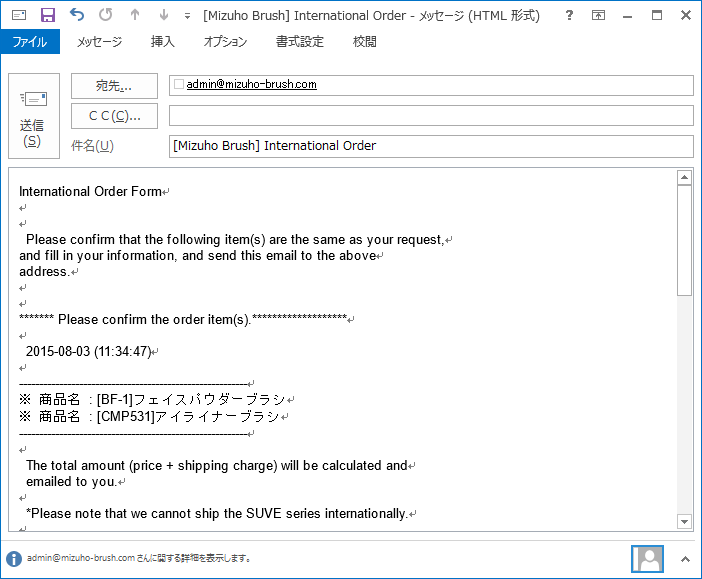
Task: Click the date text 2015-08-03 (11:34:47)
Action: [89, 352]
